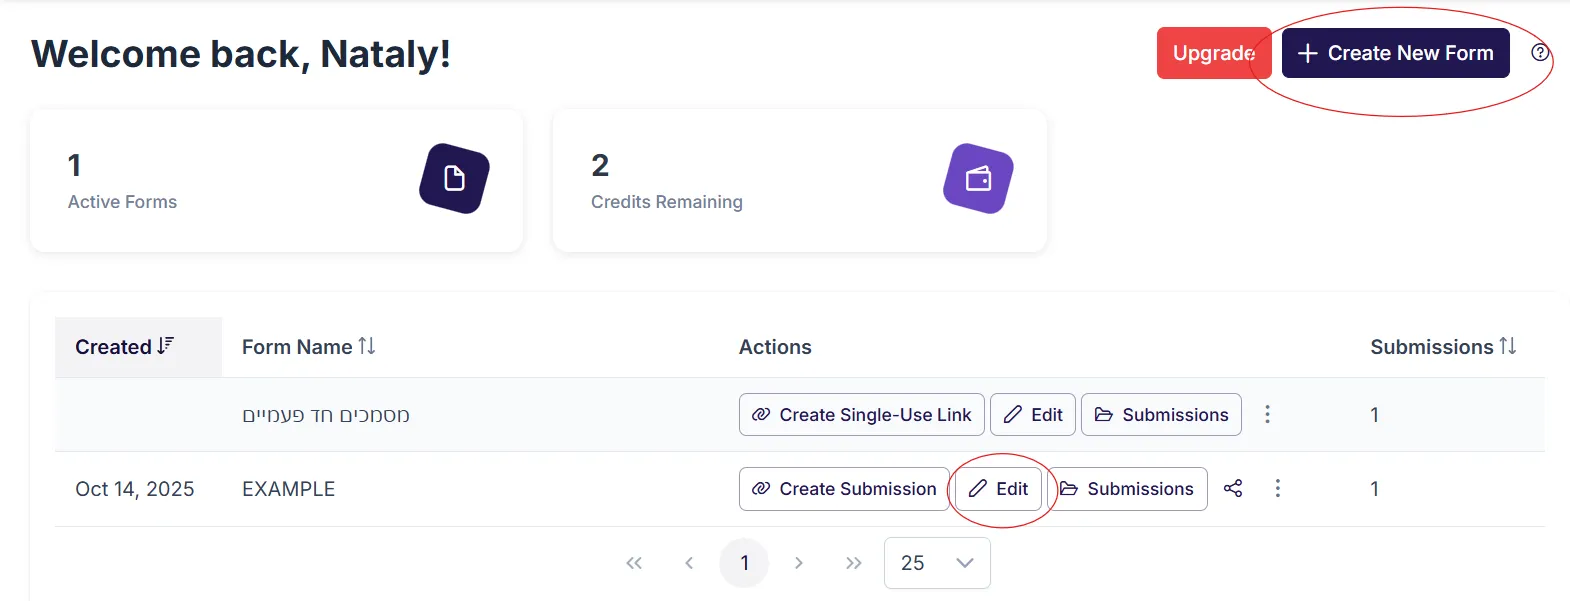This screenshot has width=1570, height=601.
Task: Go to the first page using double-left arrows
Action: 634,563
